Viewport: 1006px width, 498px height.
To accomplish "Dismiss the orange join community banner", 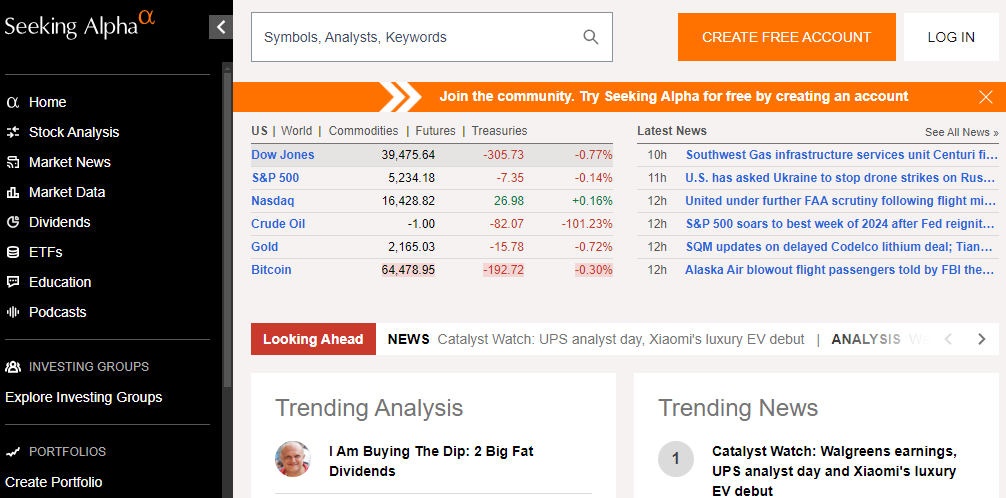I will coord(986,97).
